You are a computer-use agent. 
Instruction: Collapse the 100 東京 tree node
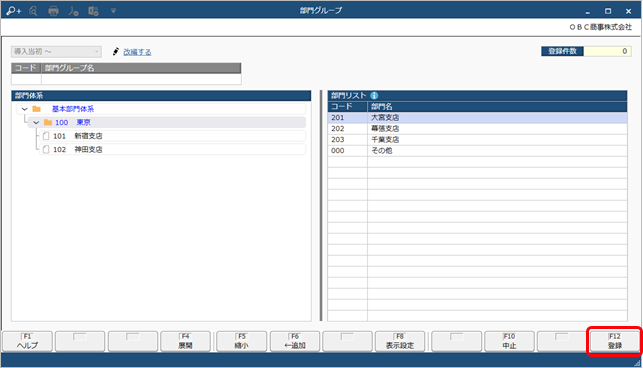click(x=36, y=122)
